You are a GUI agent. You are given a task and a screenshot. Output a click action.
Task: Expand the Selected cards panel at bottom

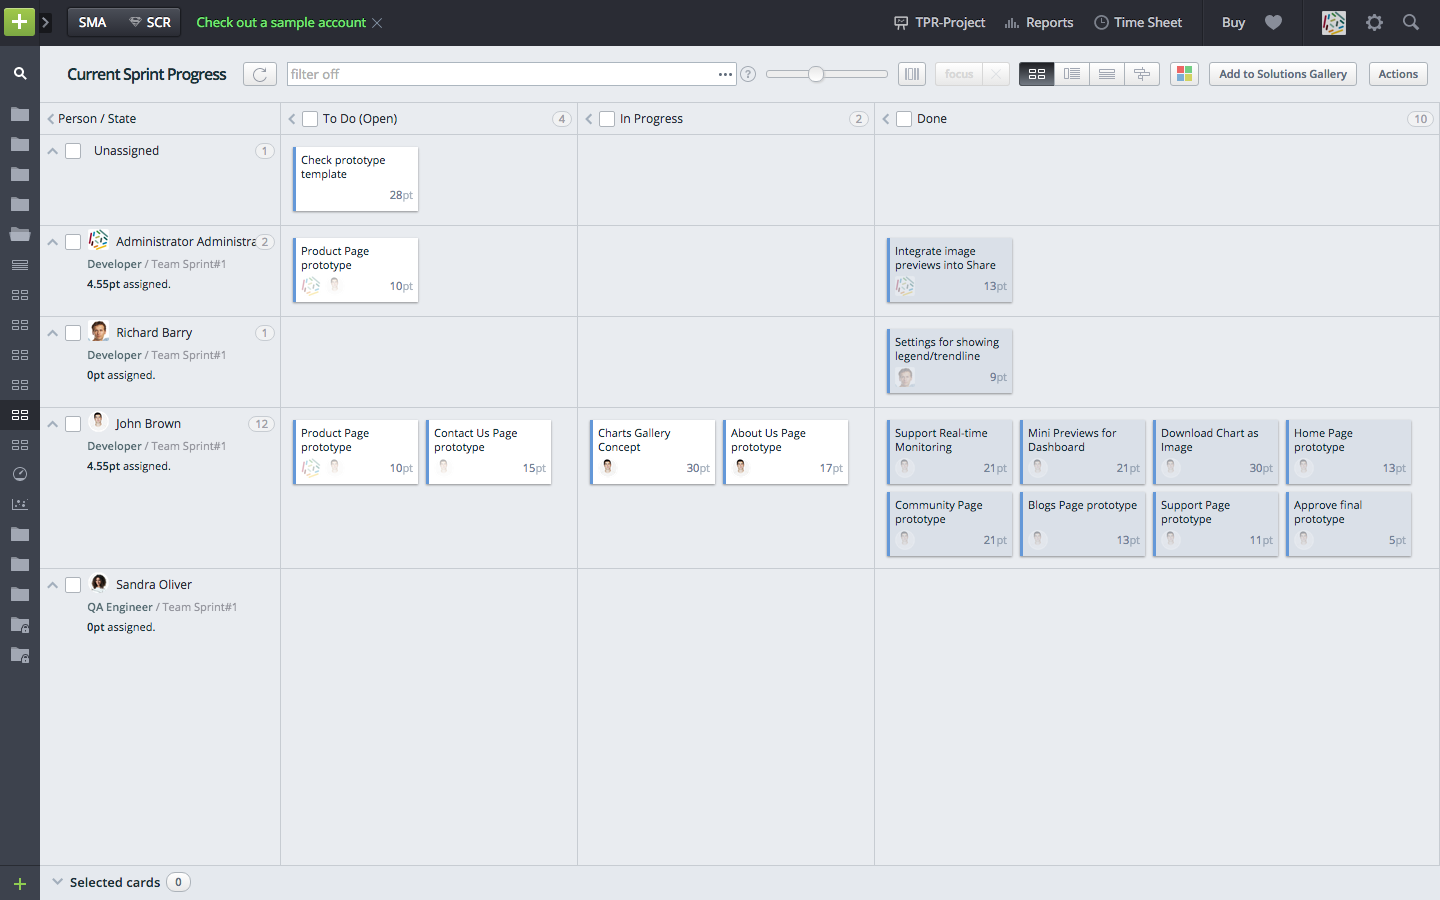(57, 882)
